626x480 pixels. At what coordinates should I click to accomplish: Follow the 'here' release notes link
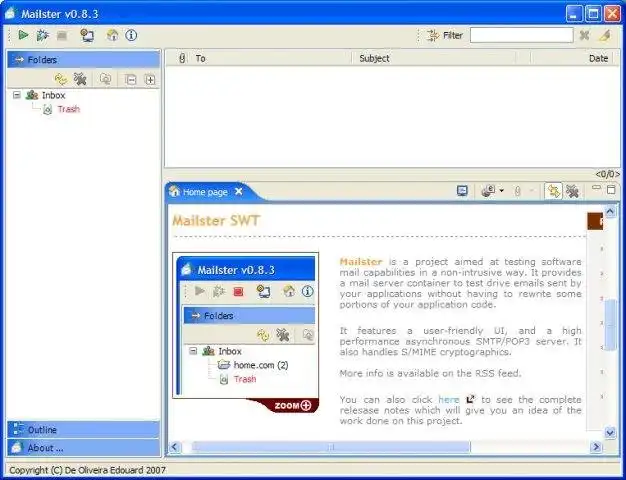click(x=449, y=399)
